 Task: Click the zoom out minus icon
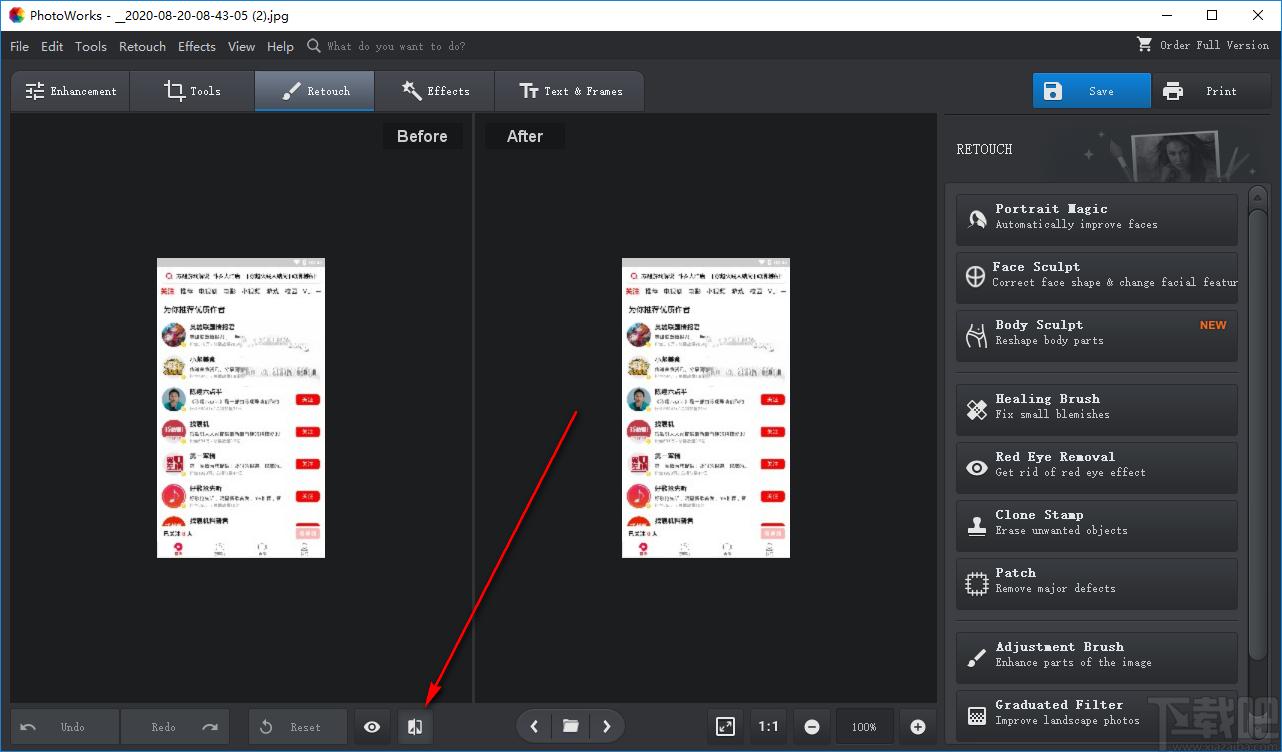(x=812, y=727)
